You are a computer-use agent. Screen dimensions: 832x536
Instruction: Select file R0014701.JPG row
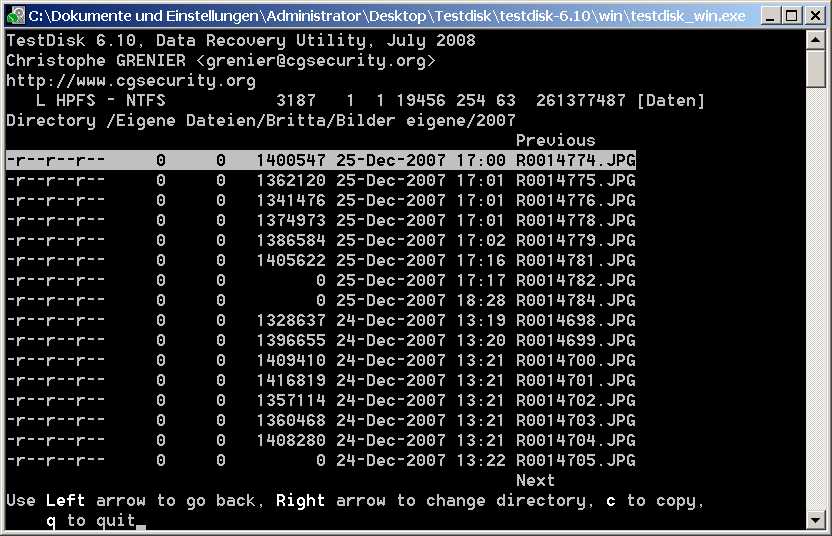pyautogui.click(x=321, y=381)
